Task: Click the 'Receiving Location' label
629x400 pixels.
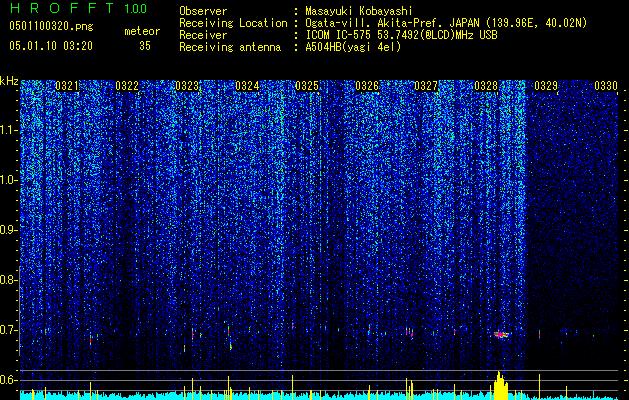Action: pos(233,23)
